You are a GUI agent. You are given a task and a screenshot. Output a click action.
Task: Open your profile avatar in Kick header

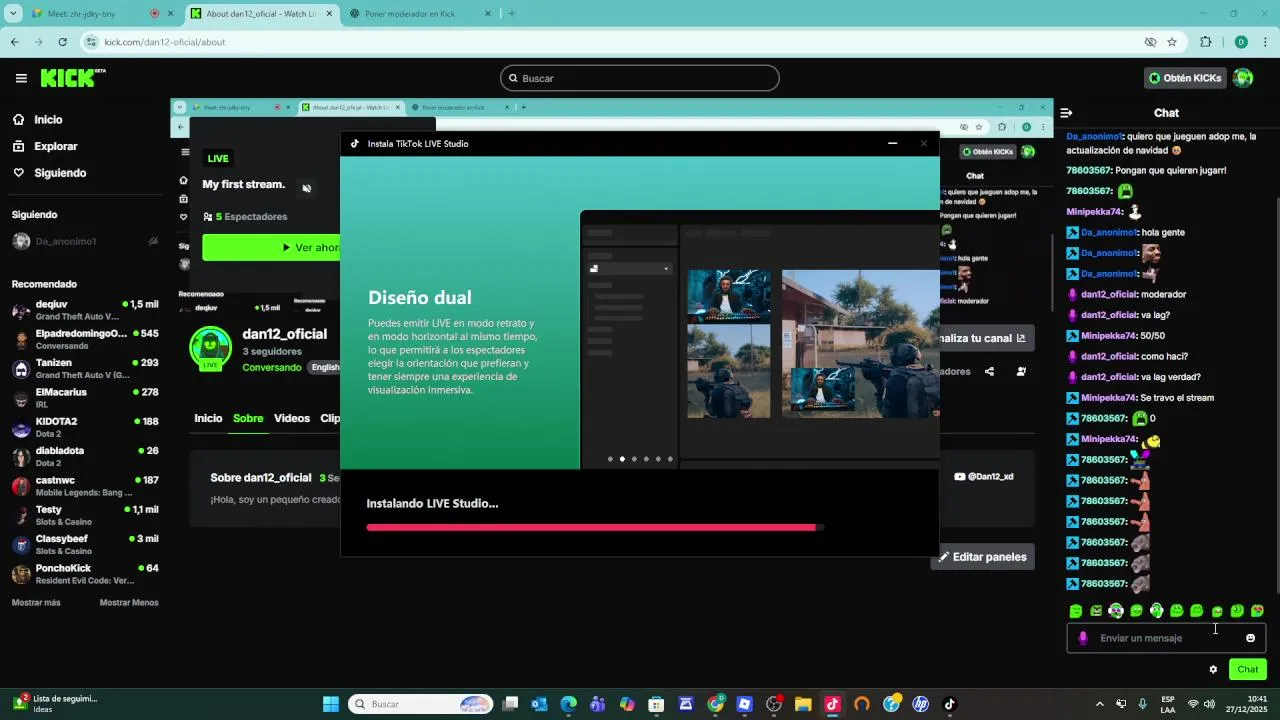point(1243,78)
